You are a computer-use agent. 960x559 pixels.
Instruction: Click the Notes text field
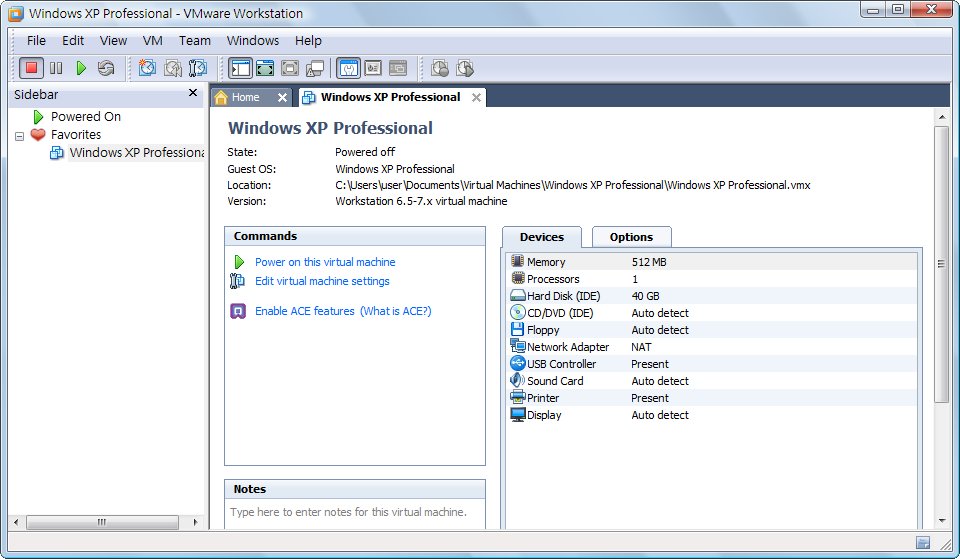click(x=355, y=514)
